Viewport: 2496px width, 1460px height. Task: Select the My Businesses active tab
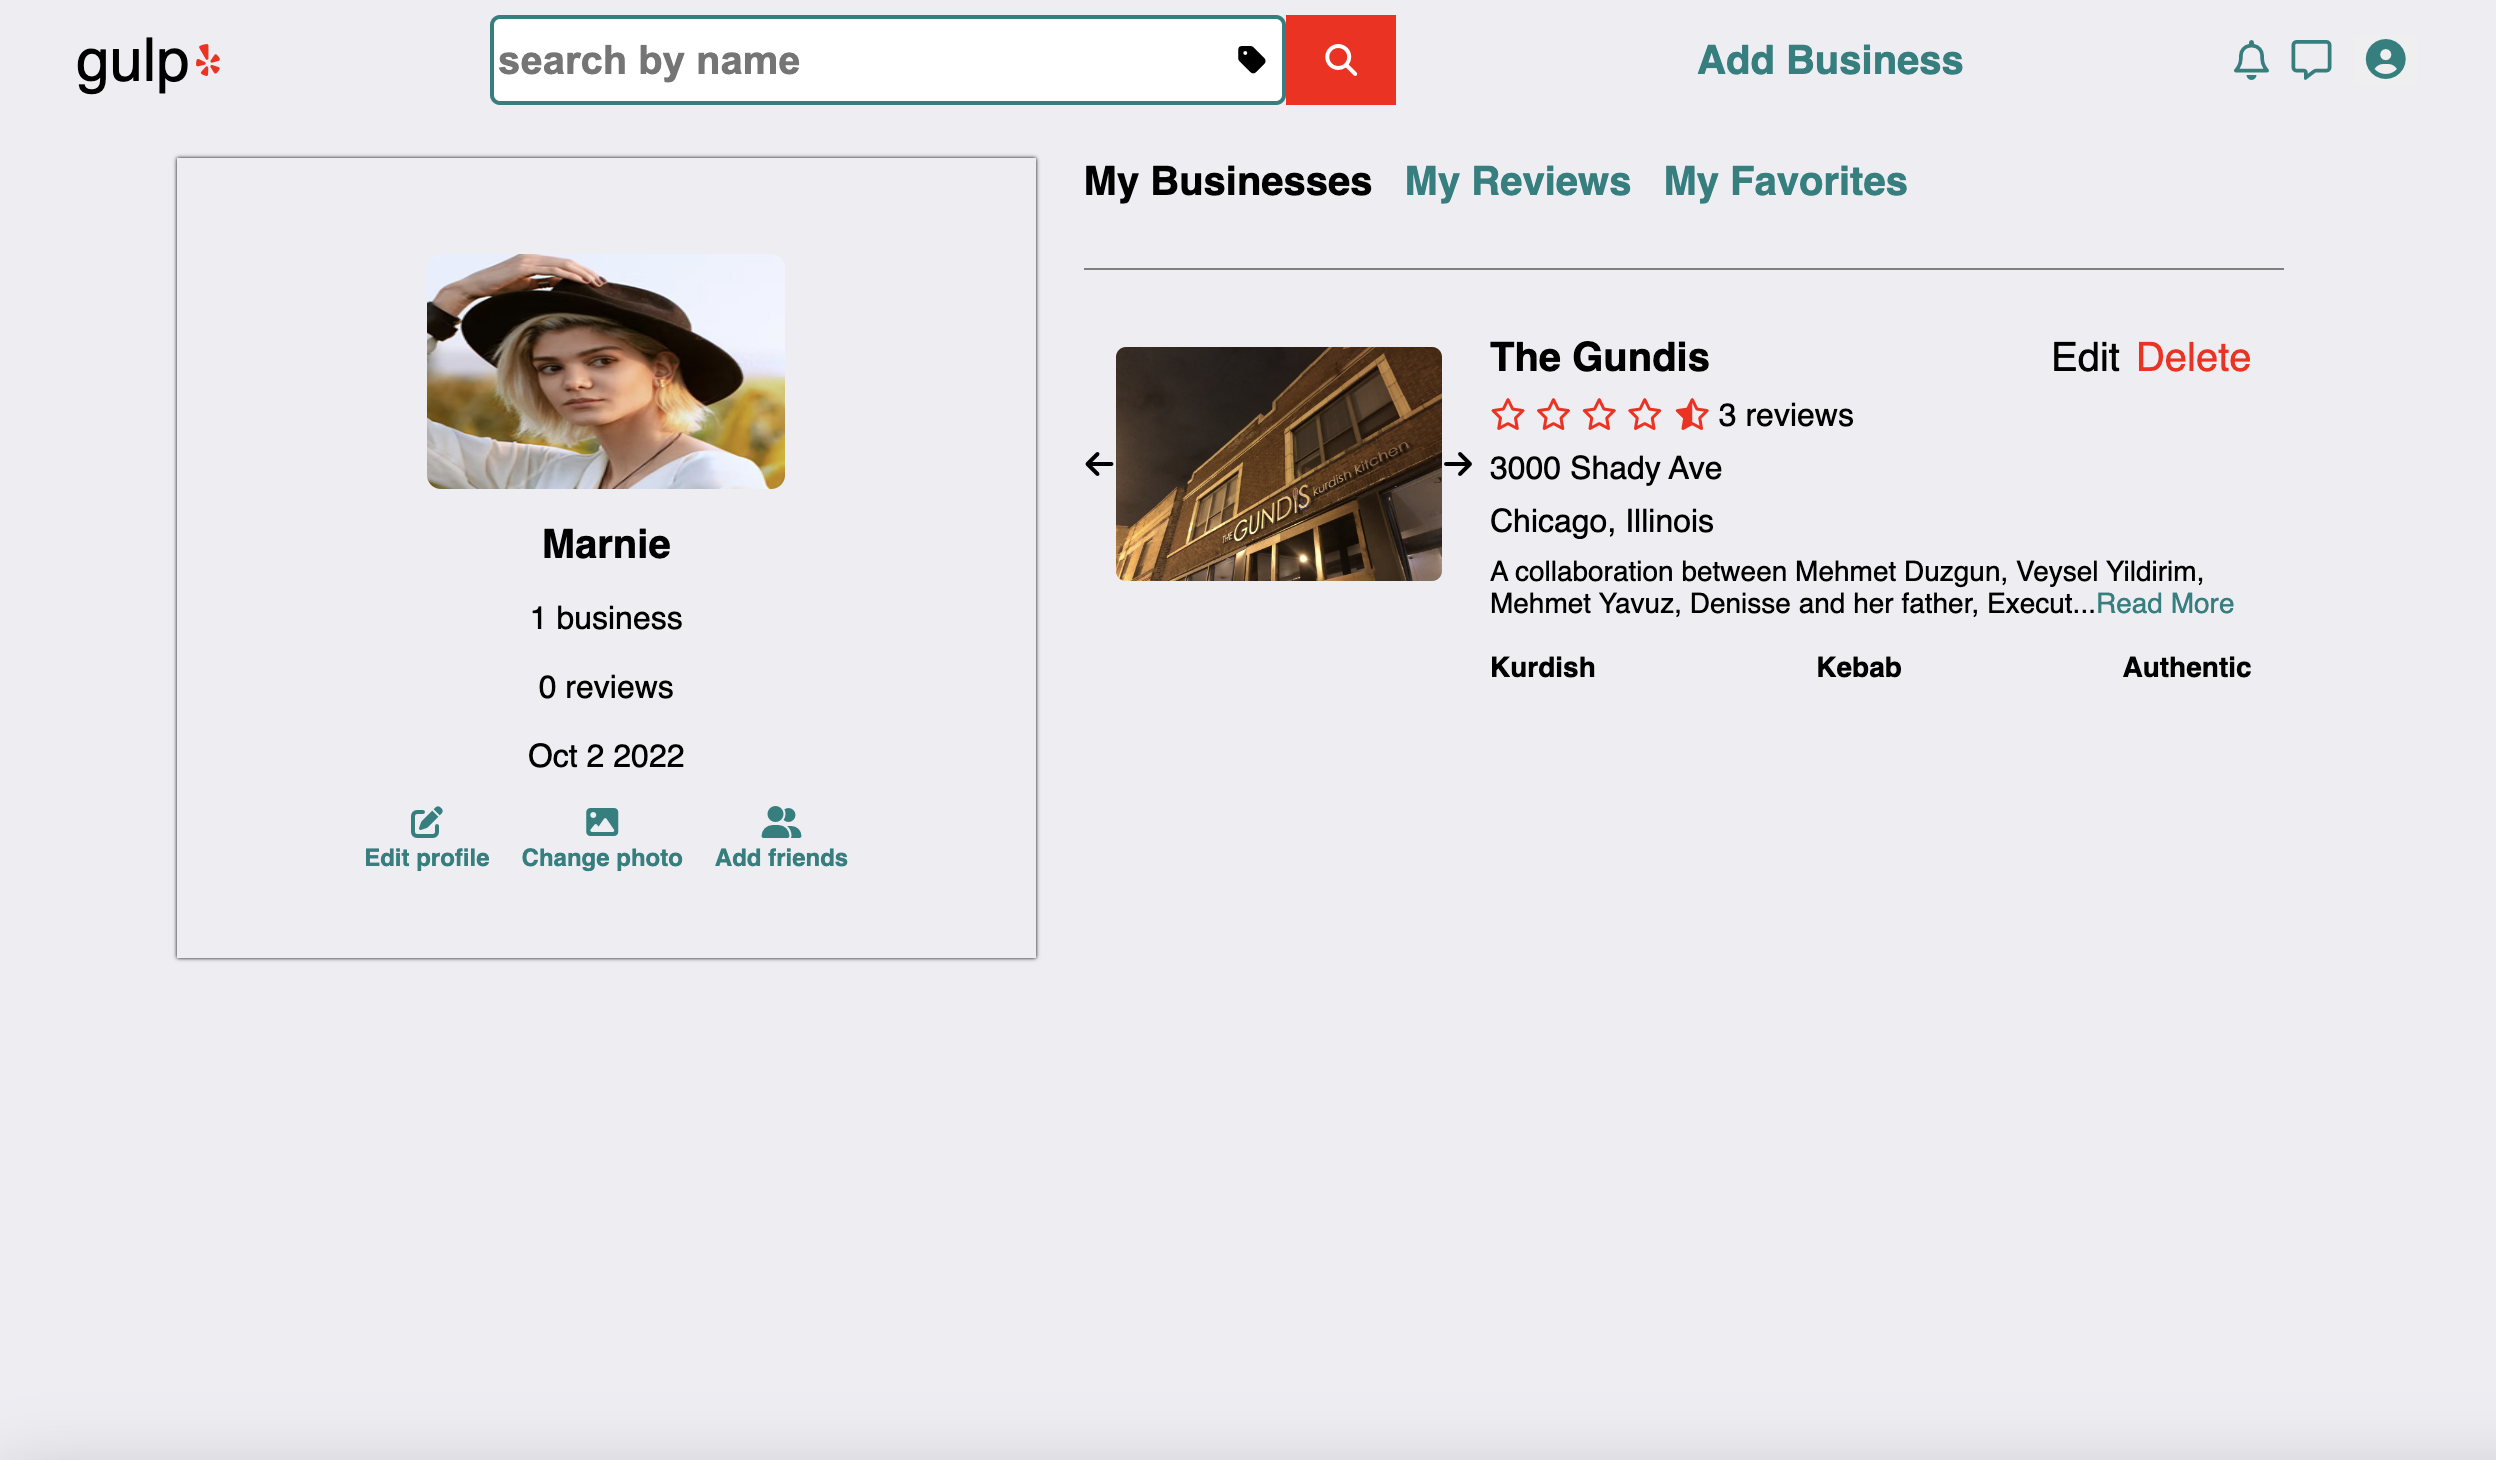click(1227, 181)
